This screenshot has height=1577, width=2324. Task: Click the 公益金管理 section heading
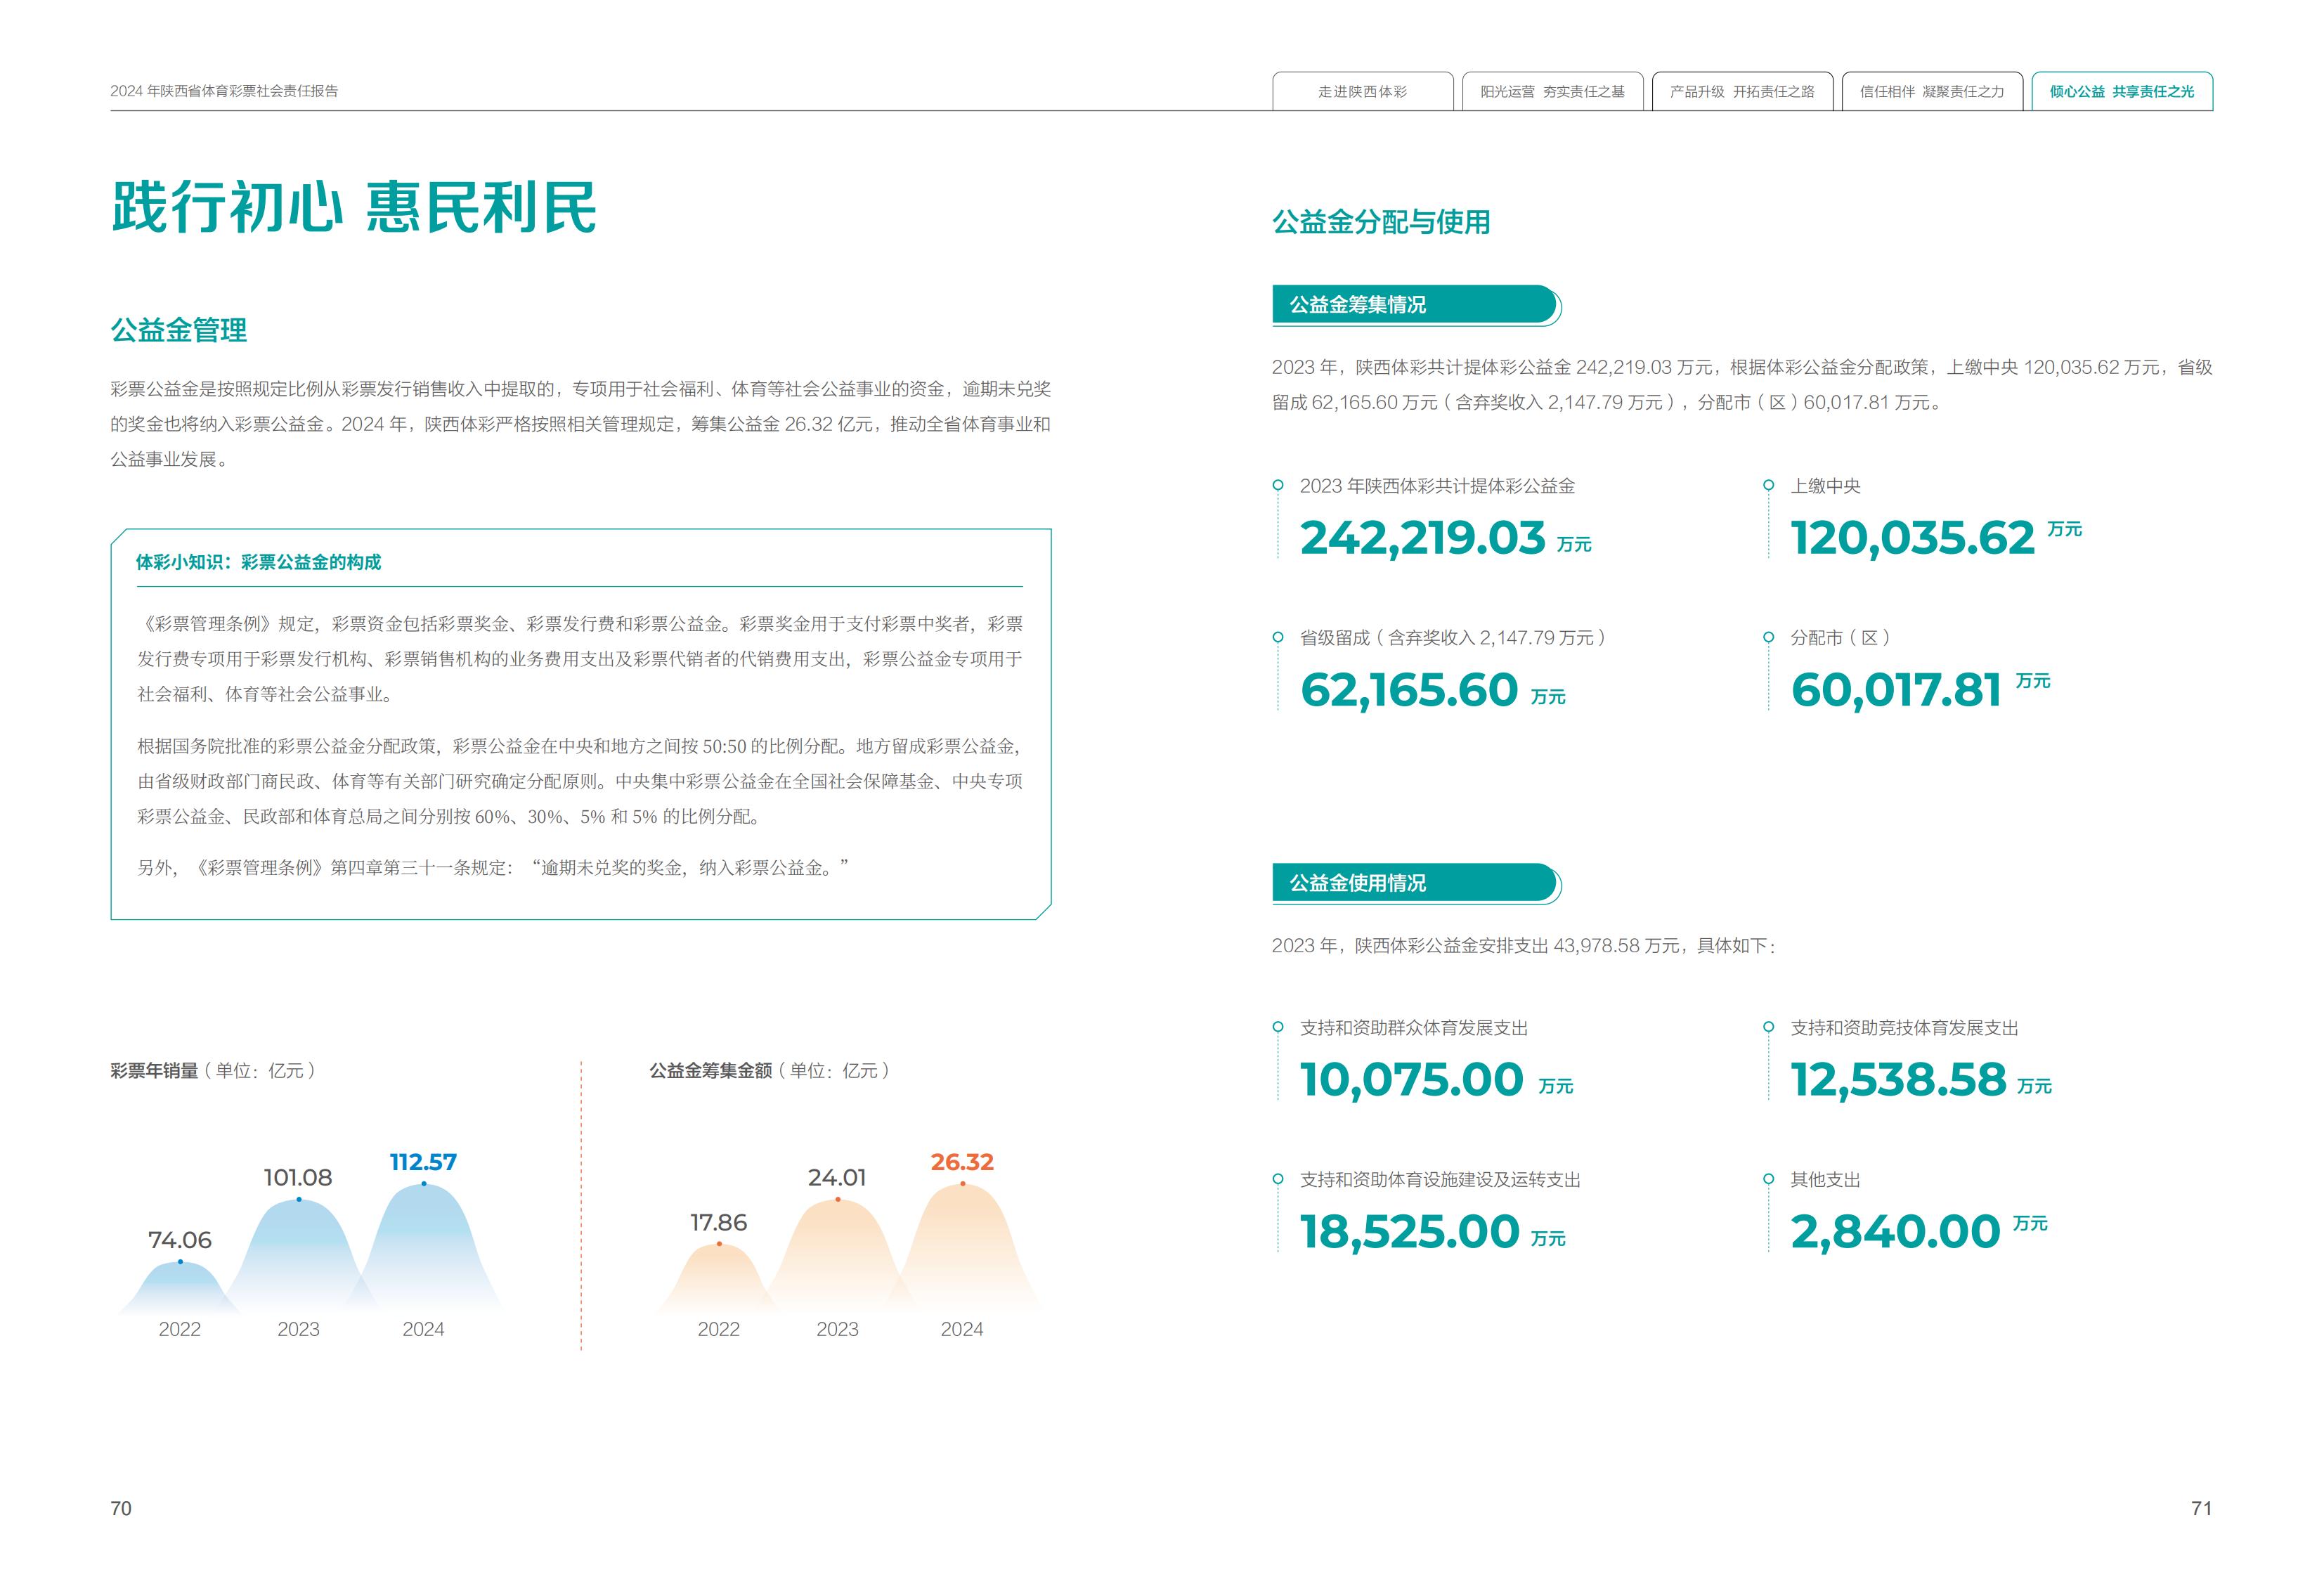pyautogui.click(x=179, y=330)
